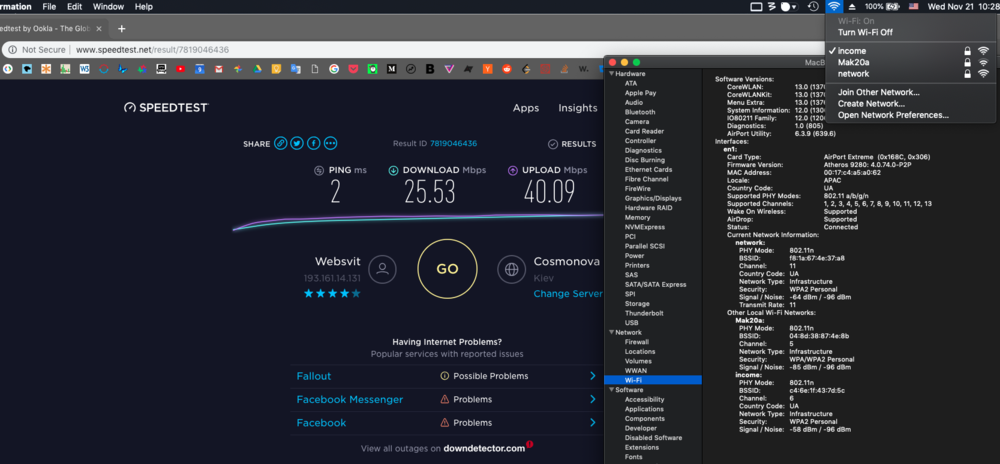1000x464 pixels.
Task: Expand the Fallout outage row chevron
Action: [592, 376]
